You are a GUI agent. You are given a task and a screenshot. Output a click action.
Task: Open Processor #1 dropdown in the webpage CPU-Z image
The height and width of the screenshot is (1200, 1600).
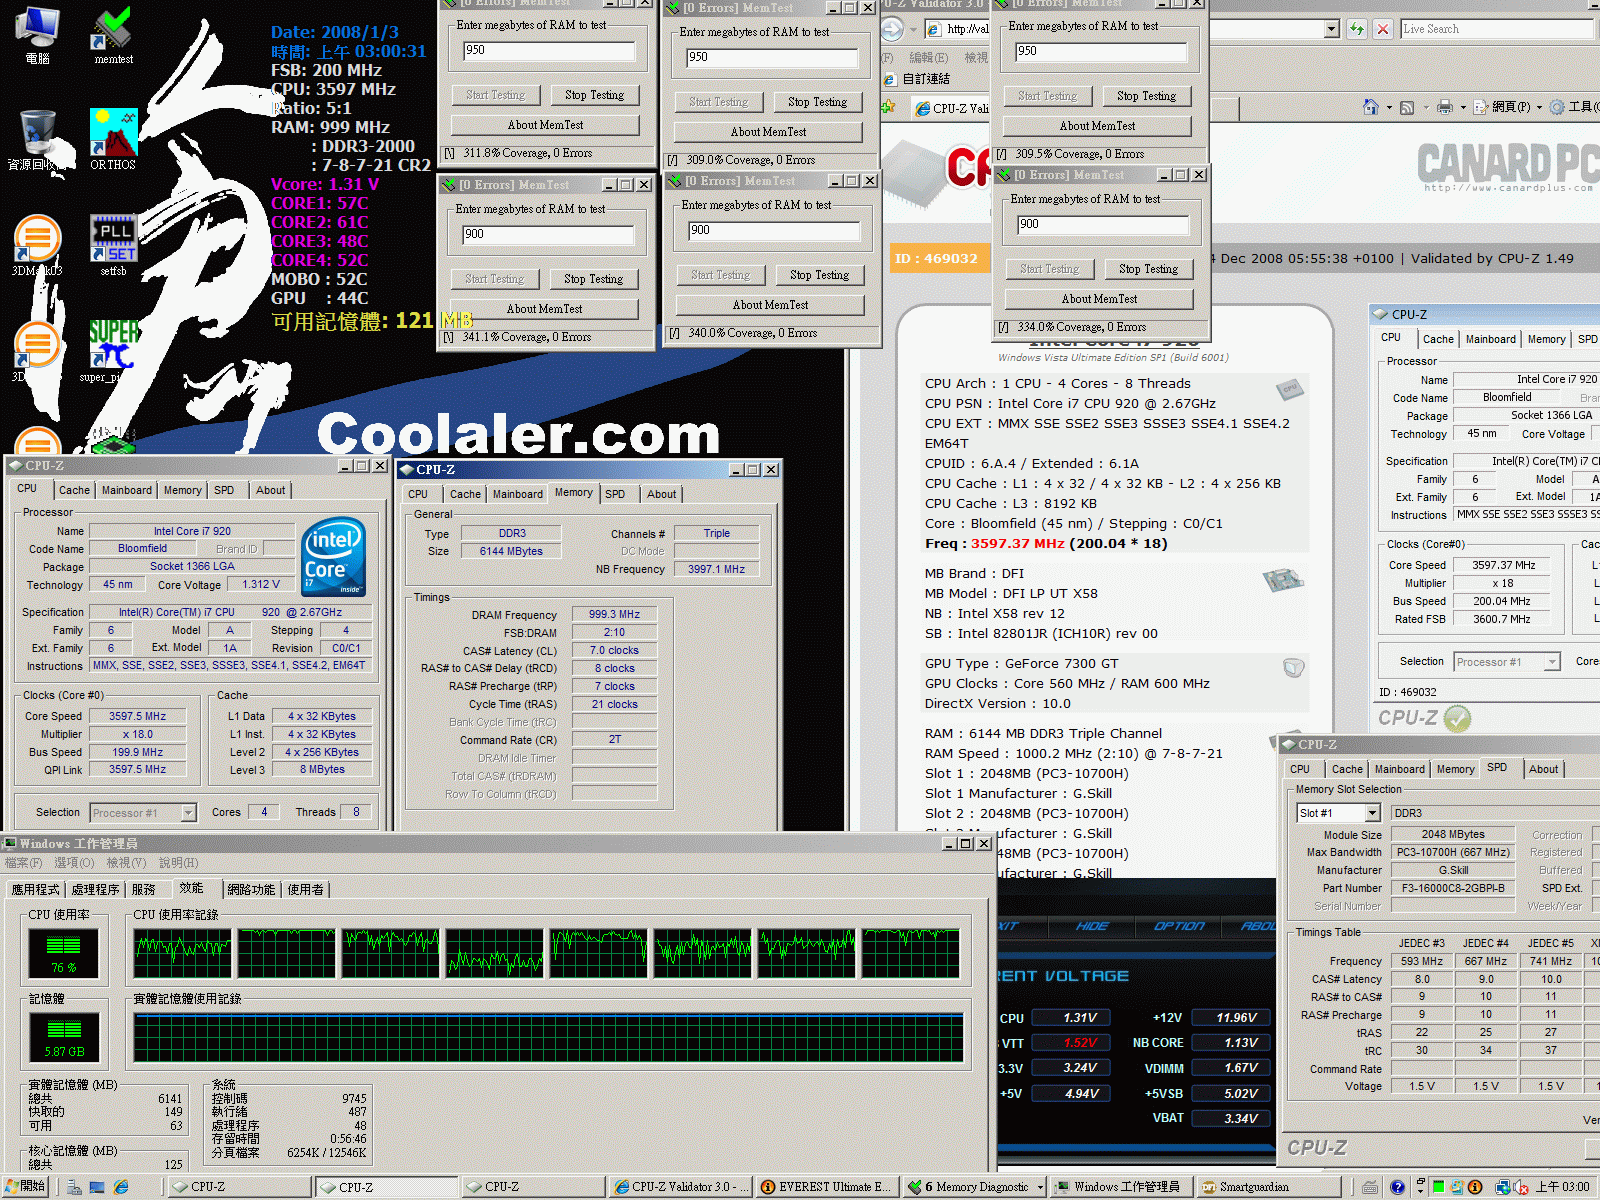(x=1552, y=662)
